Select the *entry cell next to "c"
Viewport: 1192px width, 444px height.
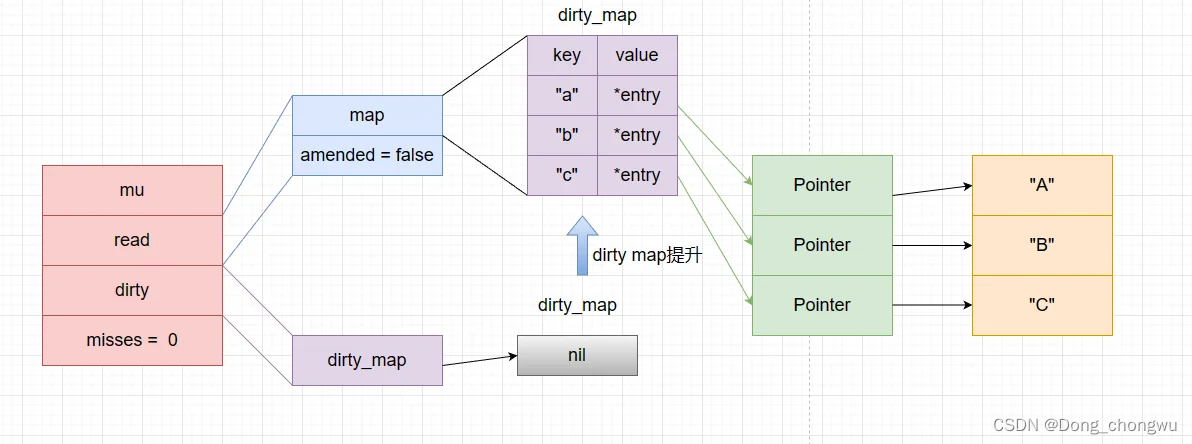coord(637,176)
